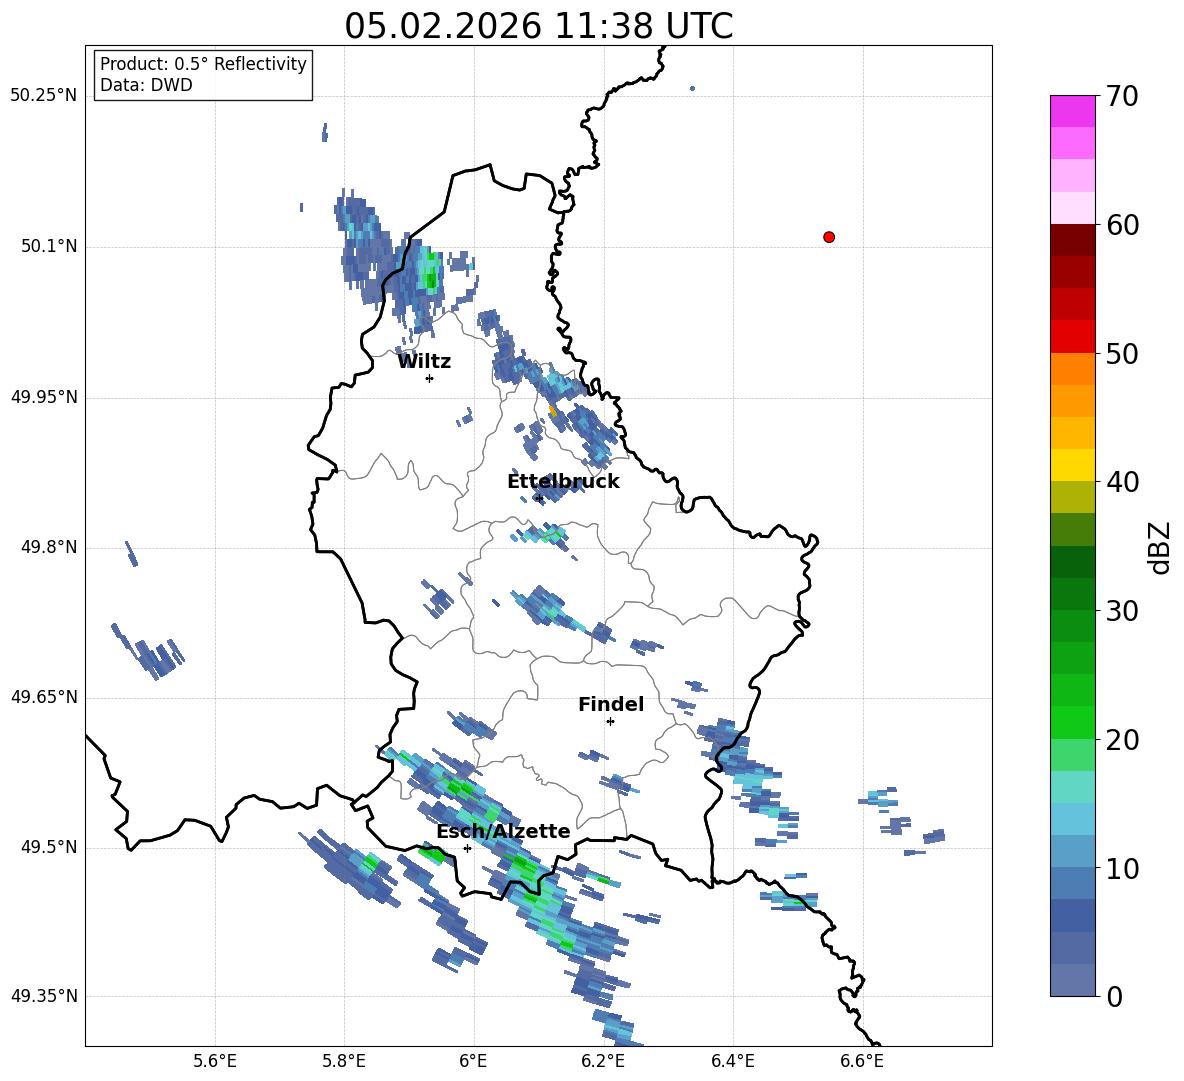Click the 49.8°N latitude label

click(49, 547)
